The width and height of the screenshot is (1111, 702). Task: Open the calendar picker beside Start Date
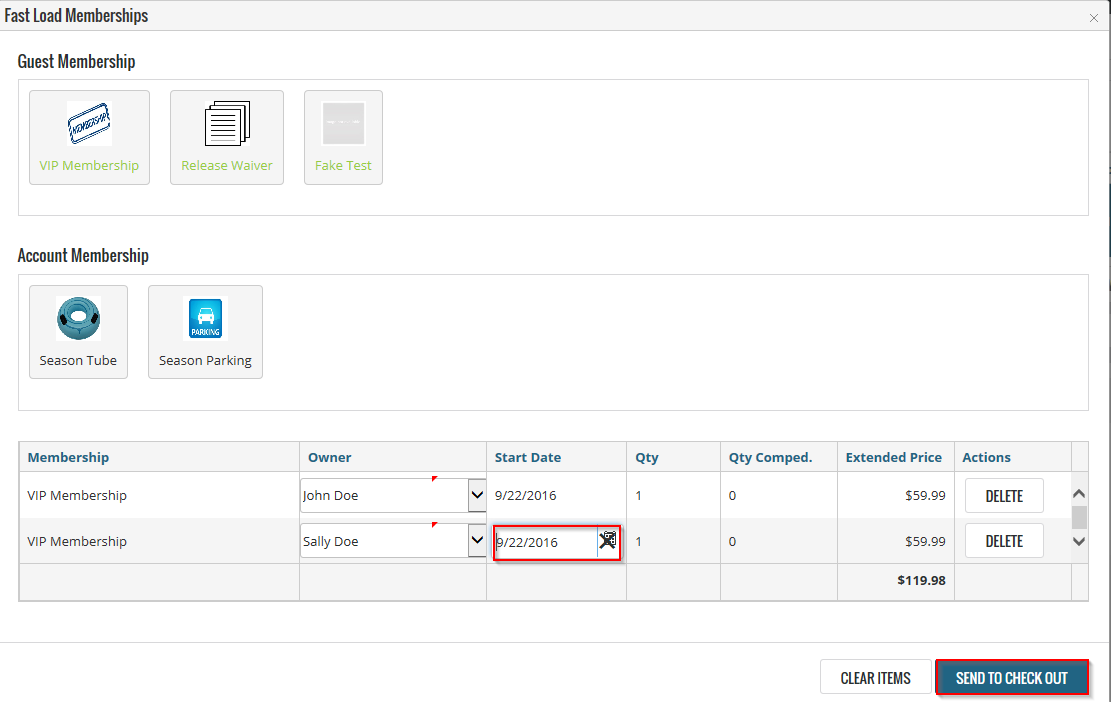click(x=608, y=541)
